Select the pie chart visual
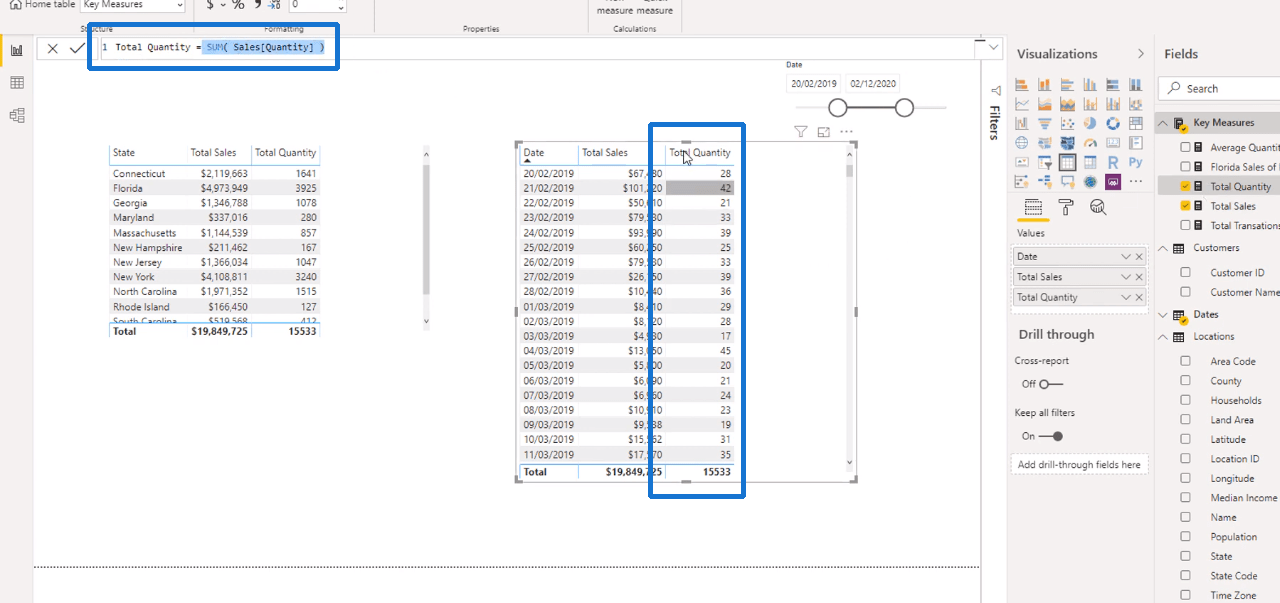Viewport: 1280px width, 603px height. (1090, 123)
